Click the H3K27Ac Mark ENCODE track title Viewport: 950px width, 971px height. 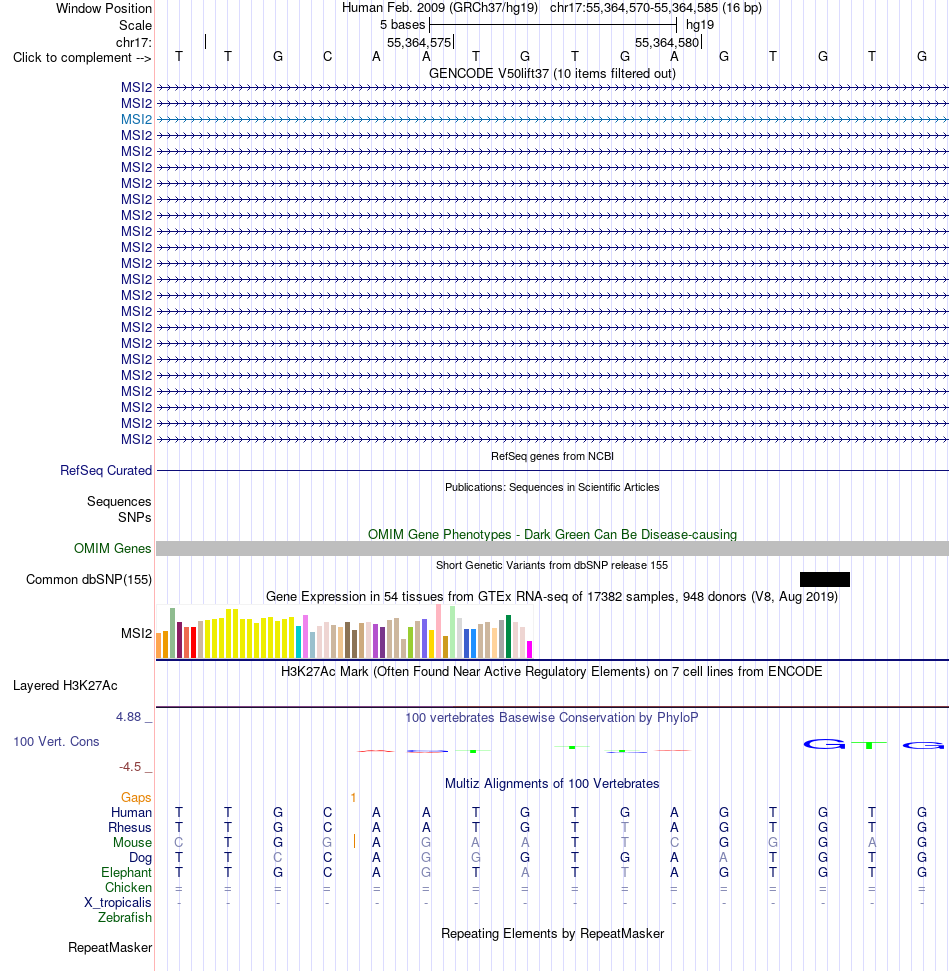coord(552,672)
